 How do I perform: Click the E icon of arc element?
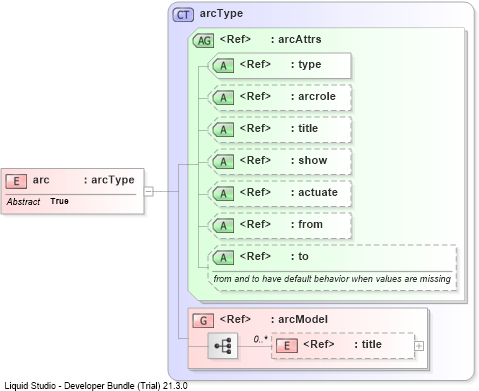click(x=16, y=182)
